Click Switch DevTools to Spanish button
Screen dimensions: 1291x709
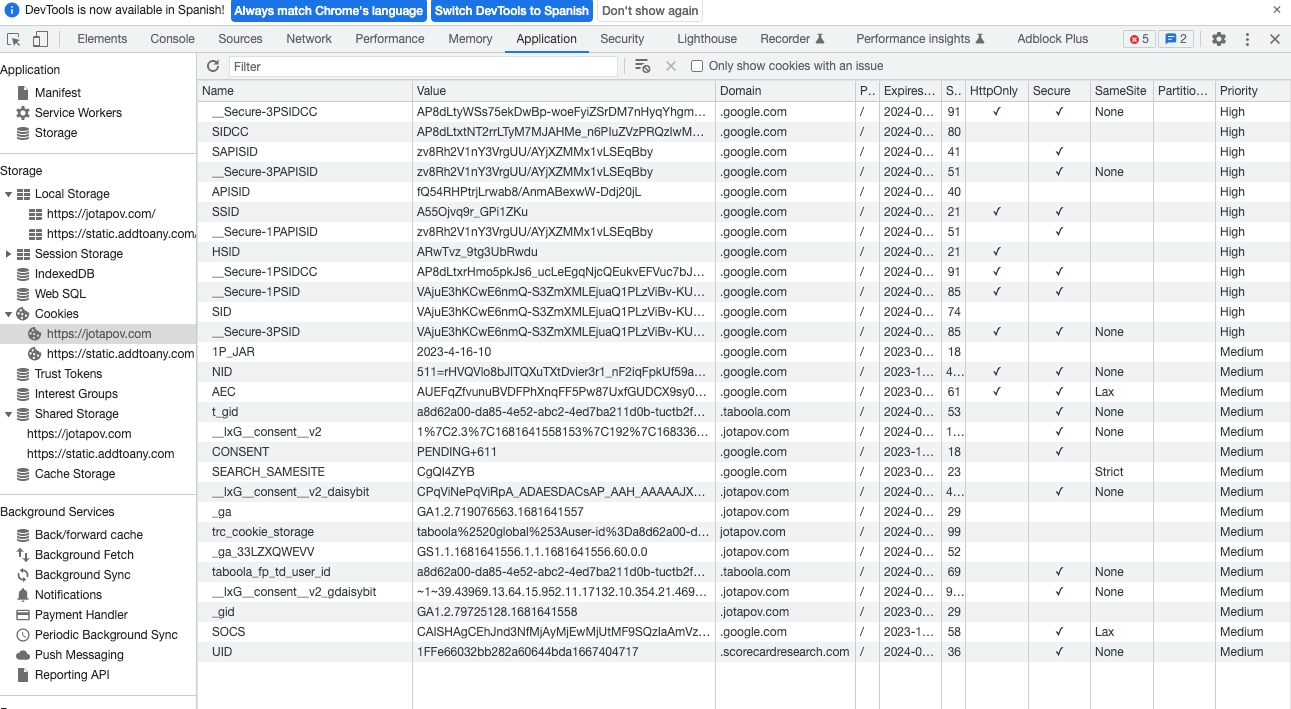pos(511,11)
